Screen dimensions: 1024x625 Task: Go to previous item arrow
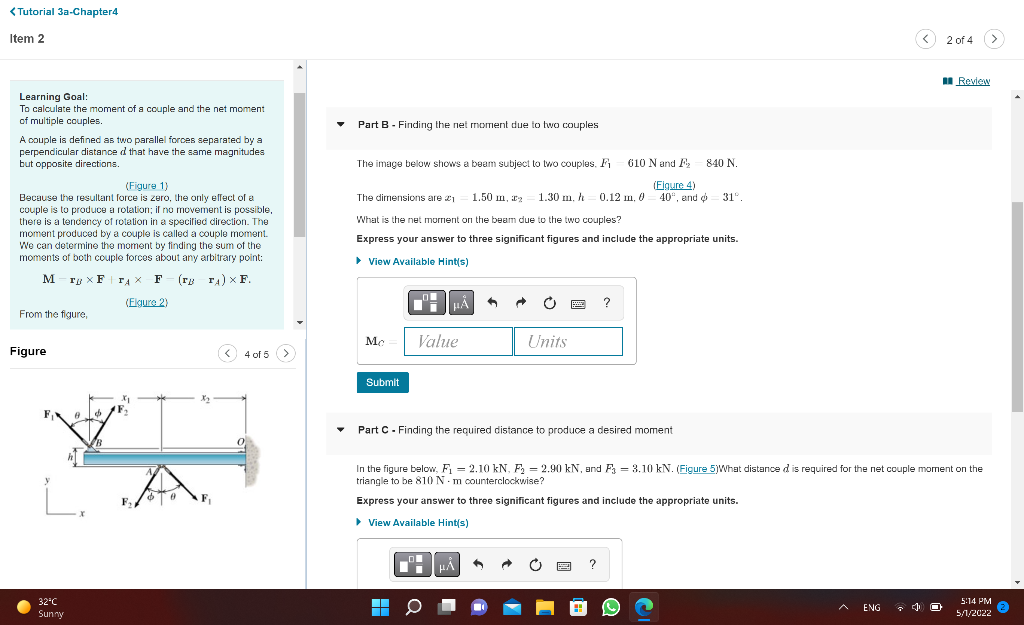point(925,39)
